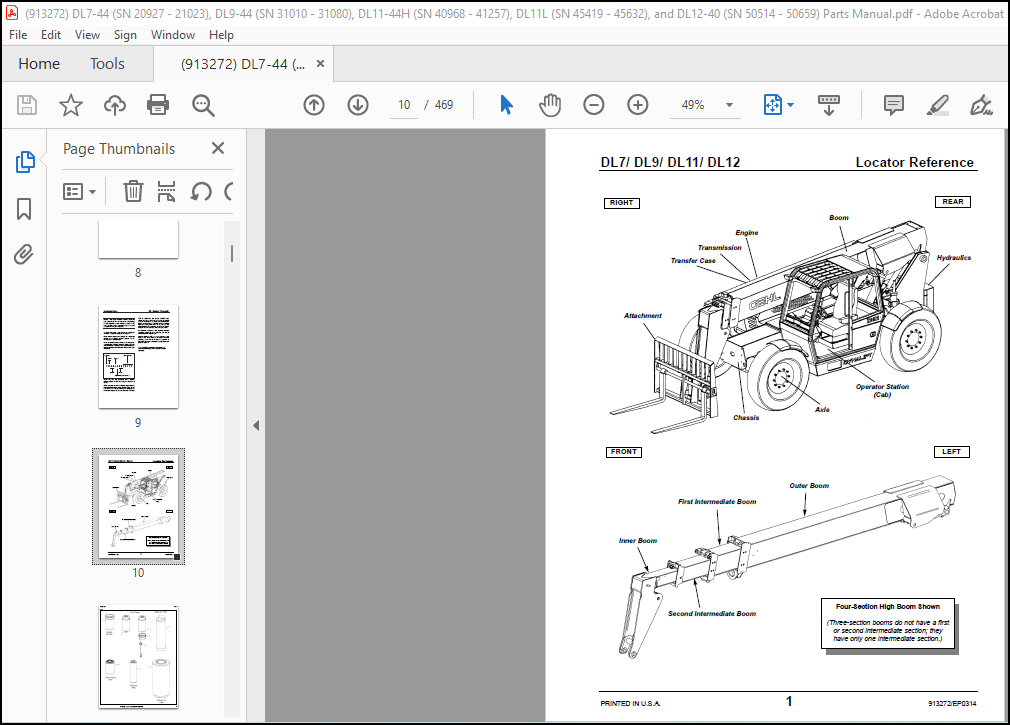Click the 'Inner Boom' label
1010x725 pixels.
pos(638,541)
